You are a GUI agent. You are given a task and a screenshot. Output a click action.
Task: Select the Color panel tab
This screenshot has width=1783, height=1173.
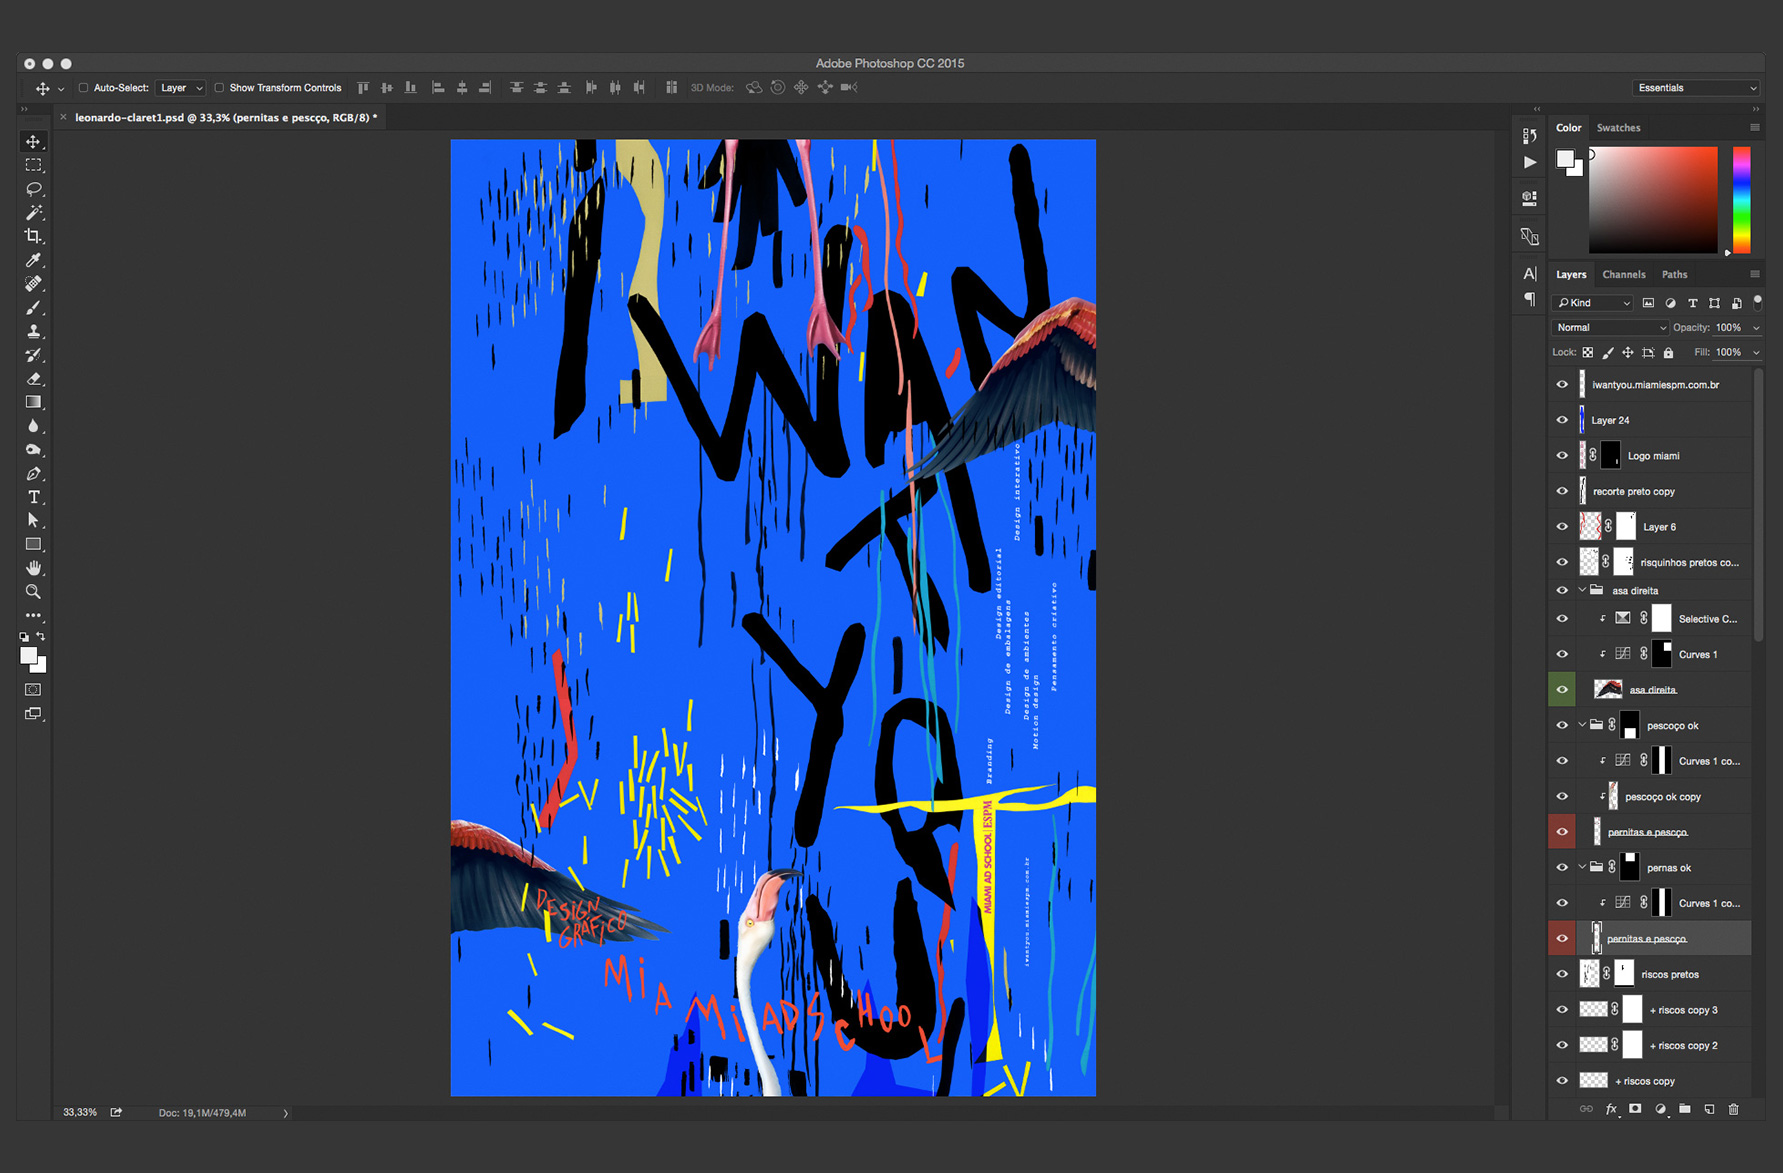[1568, 128]
